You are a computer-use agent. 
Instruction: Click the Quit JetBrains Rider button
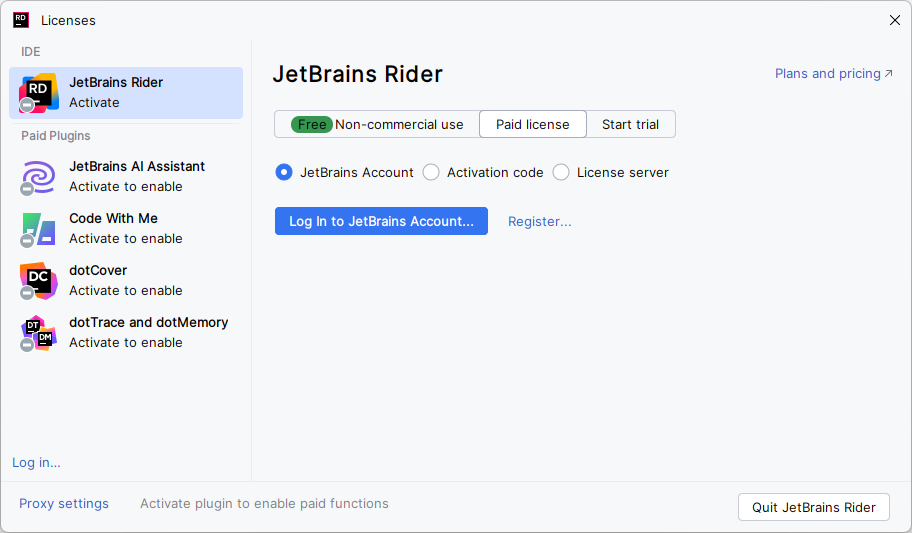[x=813, y=507]
